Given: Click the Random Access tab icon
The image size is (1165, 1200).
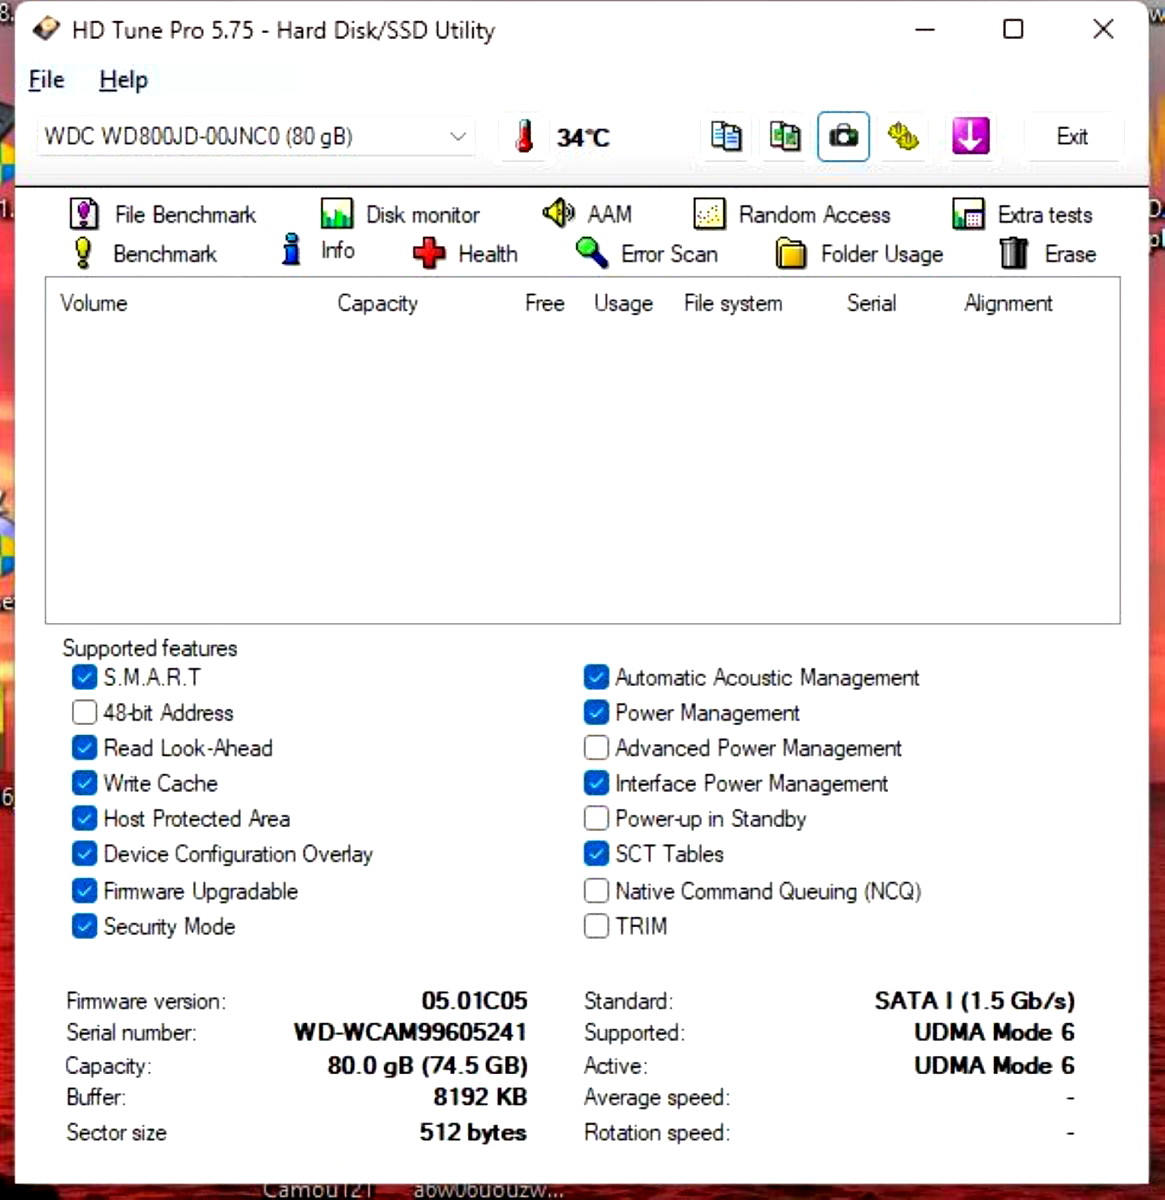Looking at the screenshot, I should [x=709, y=214].
